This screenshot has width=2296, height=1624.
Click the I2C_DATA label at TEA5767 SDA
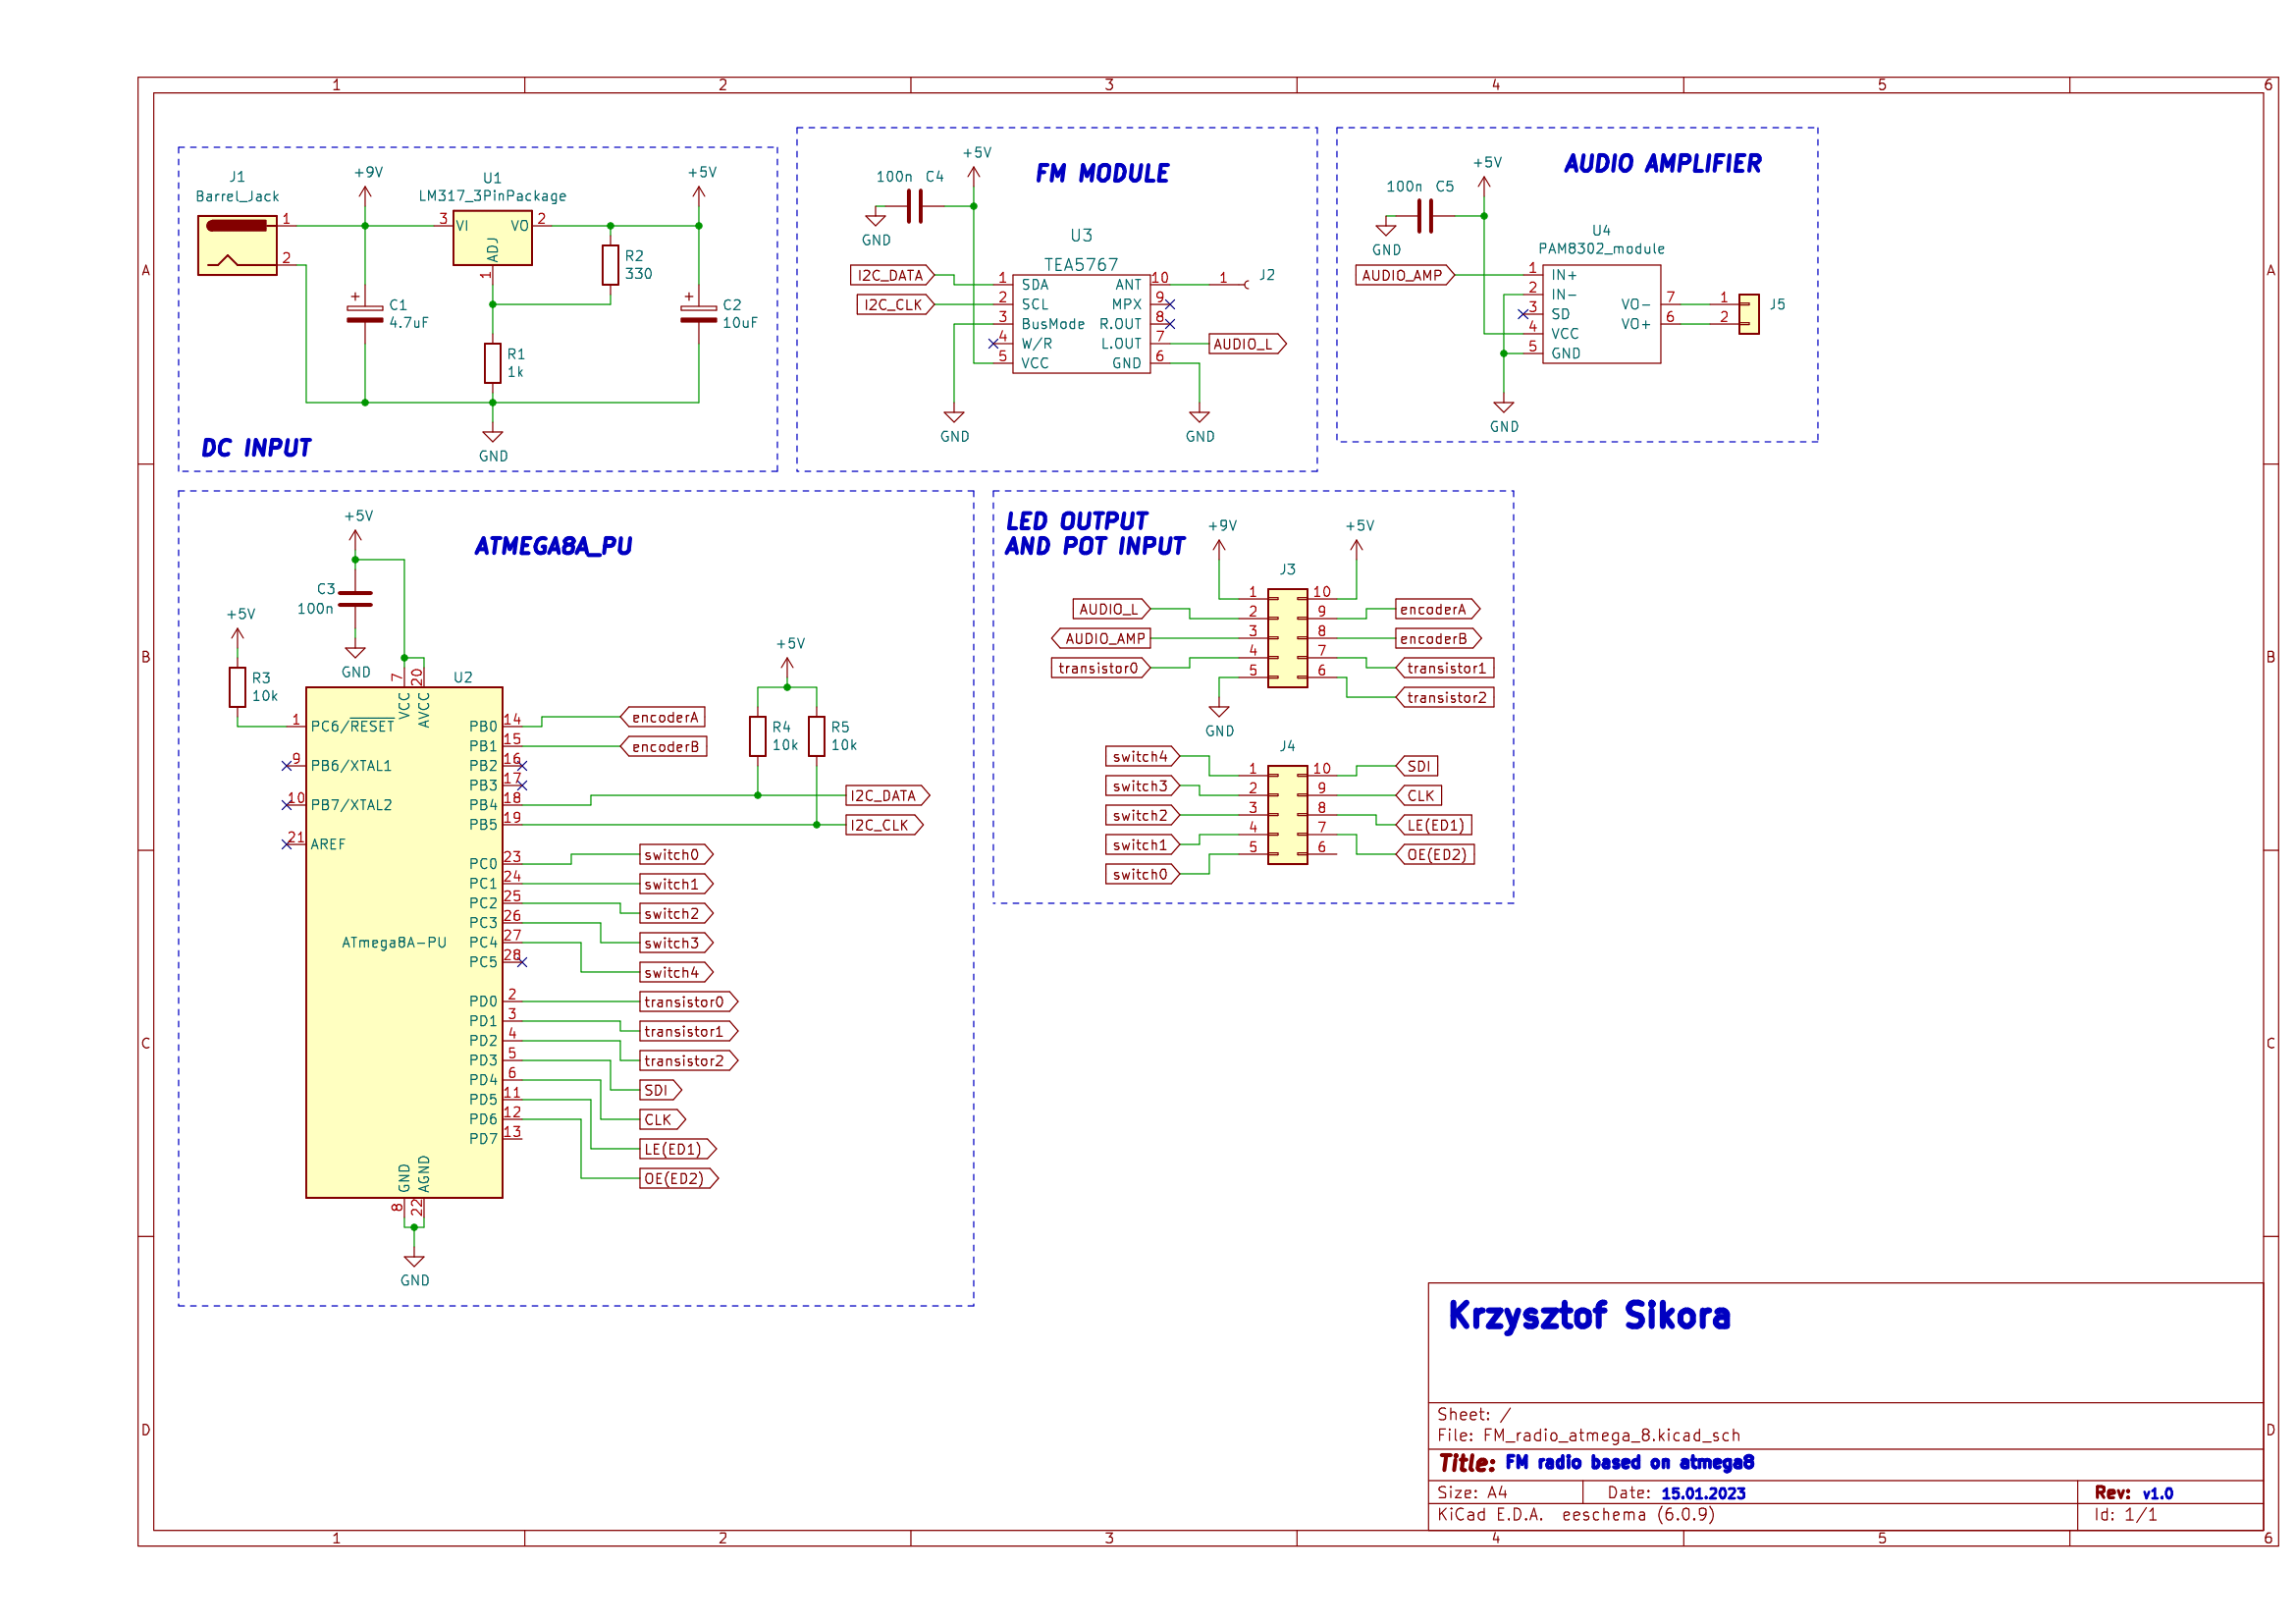[x=892, y=275]
